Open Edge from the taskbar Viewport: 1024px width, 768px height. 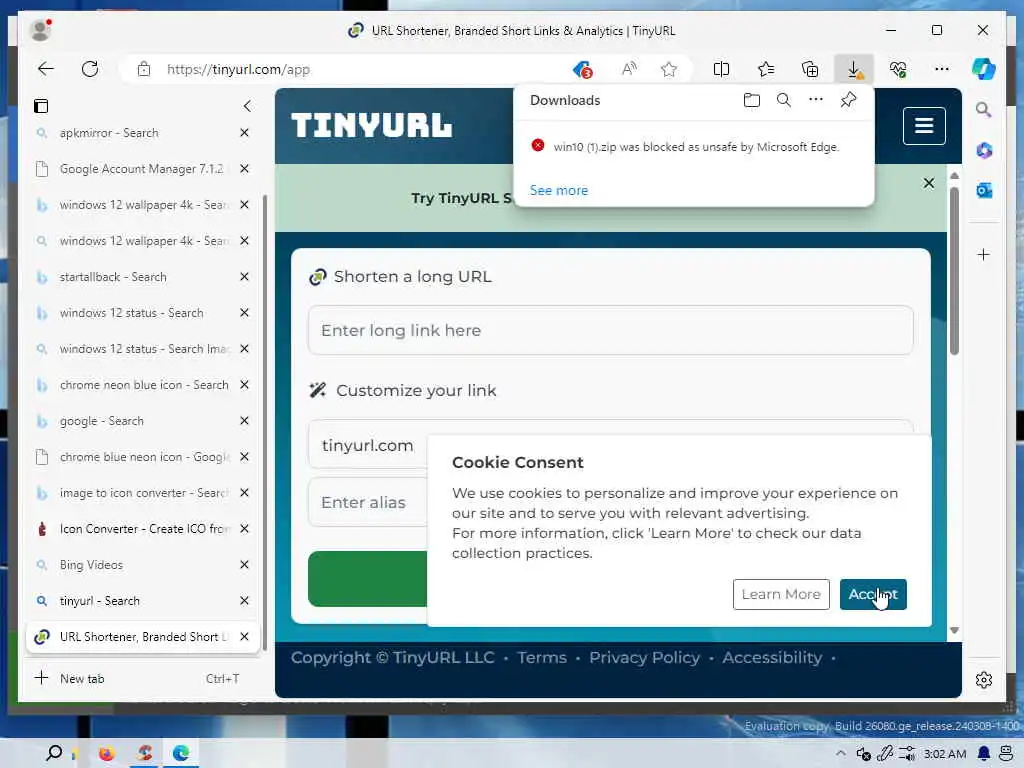(x=181, y=754)
